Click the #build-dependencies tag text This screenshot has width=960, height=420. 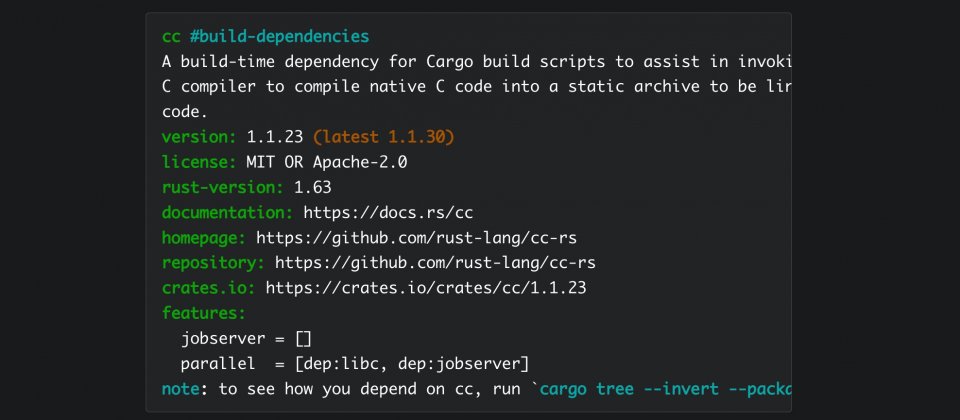point(280,37)
